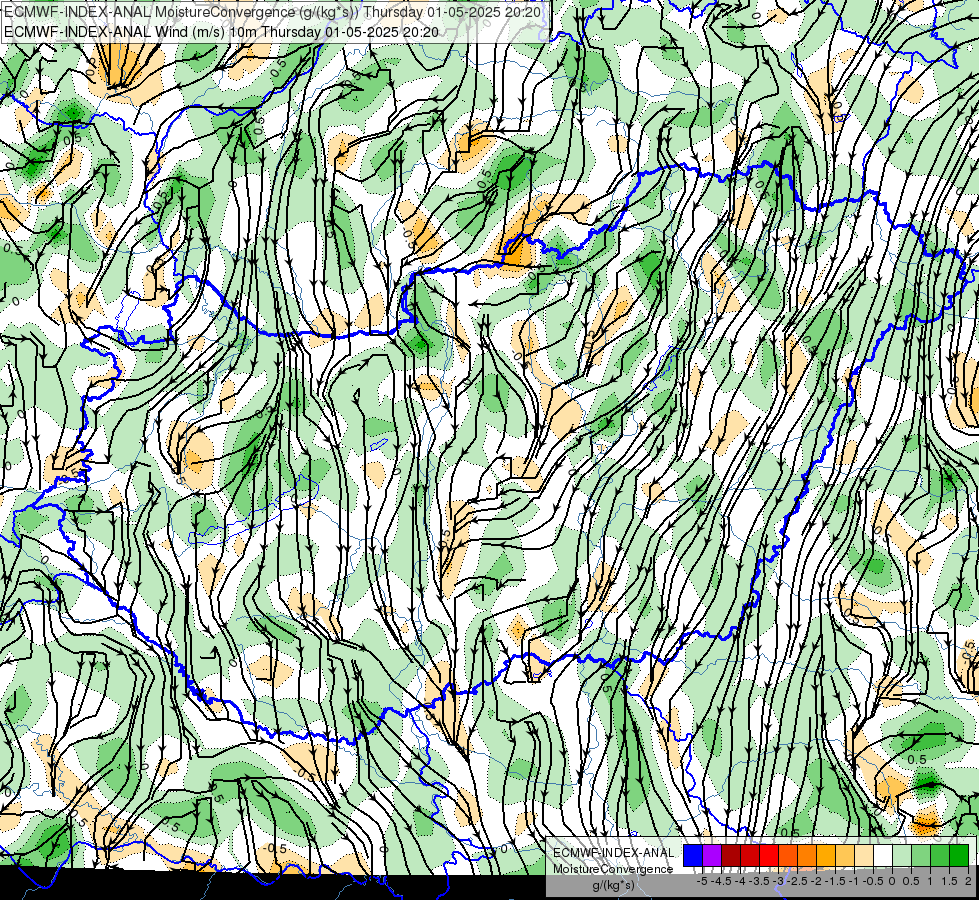The width and height of the screenshot is (979, 900).
Task: Select the amber swatch (-2 to -1.5)
Action: (826, 855)
